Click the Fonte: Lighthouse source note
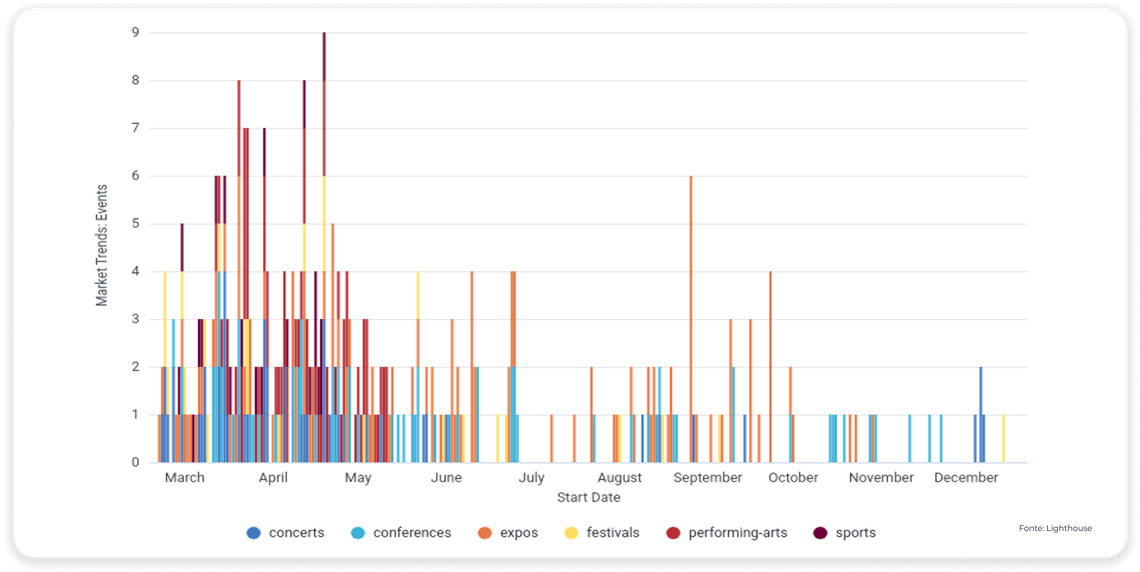 (1056, 528)
